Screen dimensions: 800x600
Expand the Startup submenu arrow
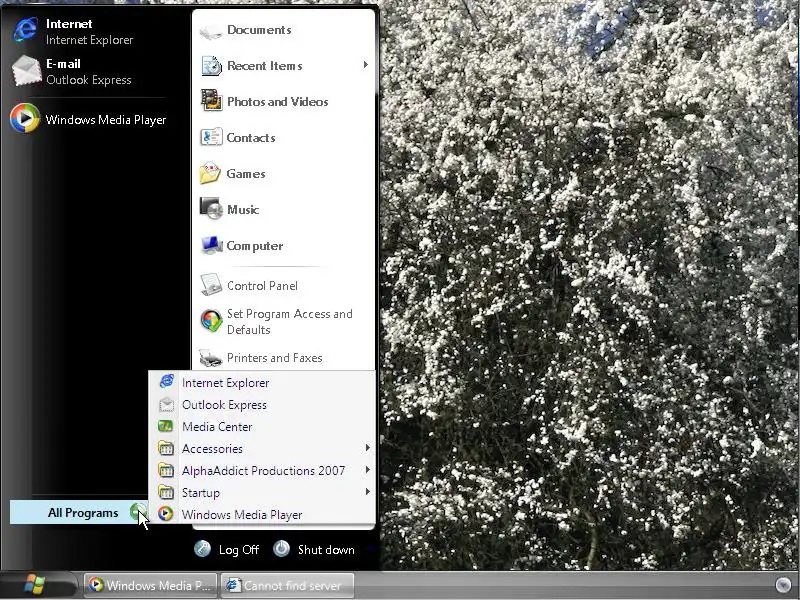(x=367, y=491)
